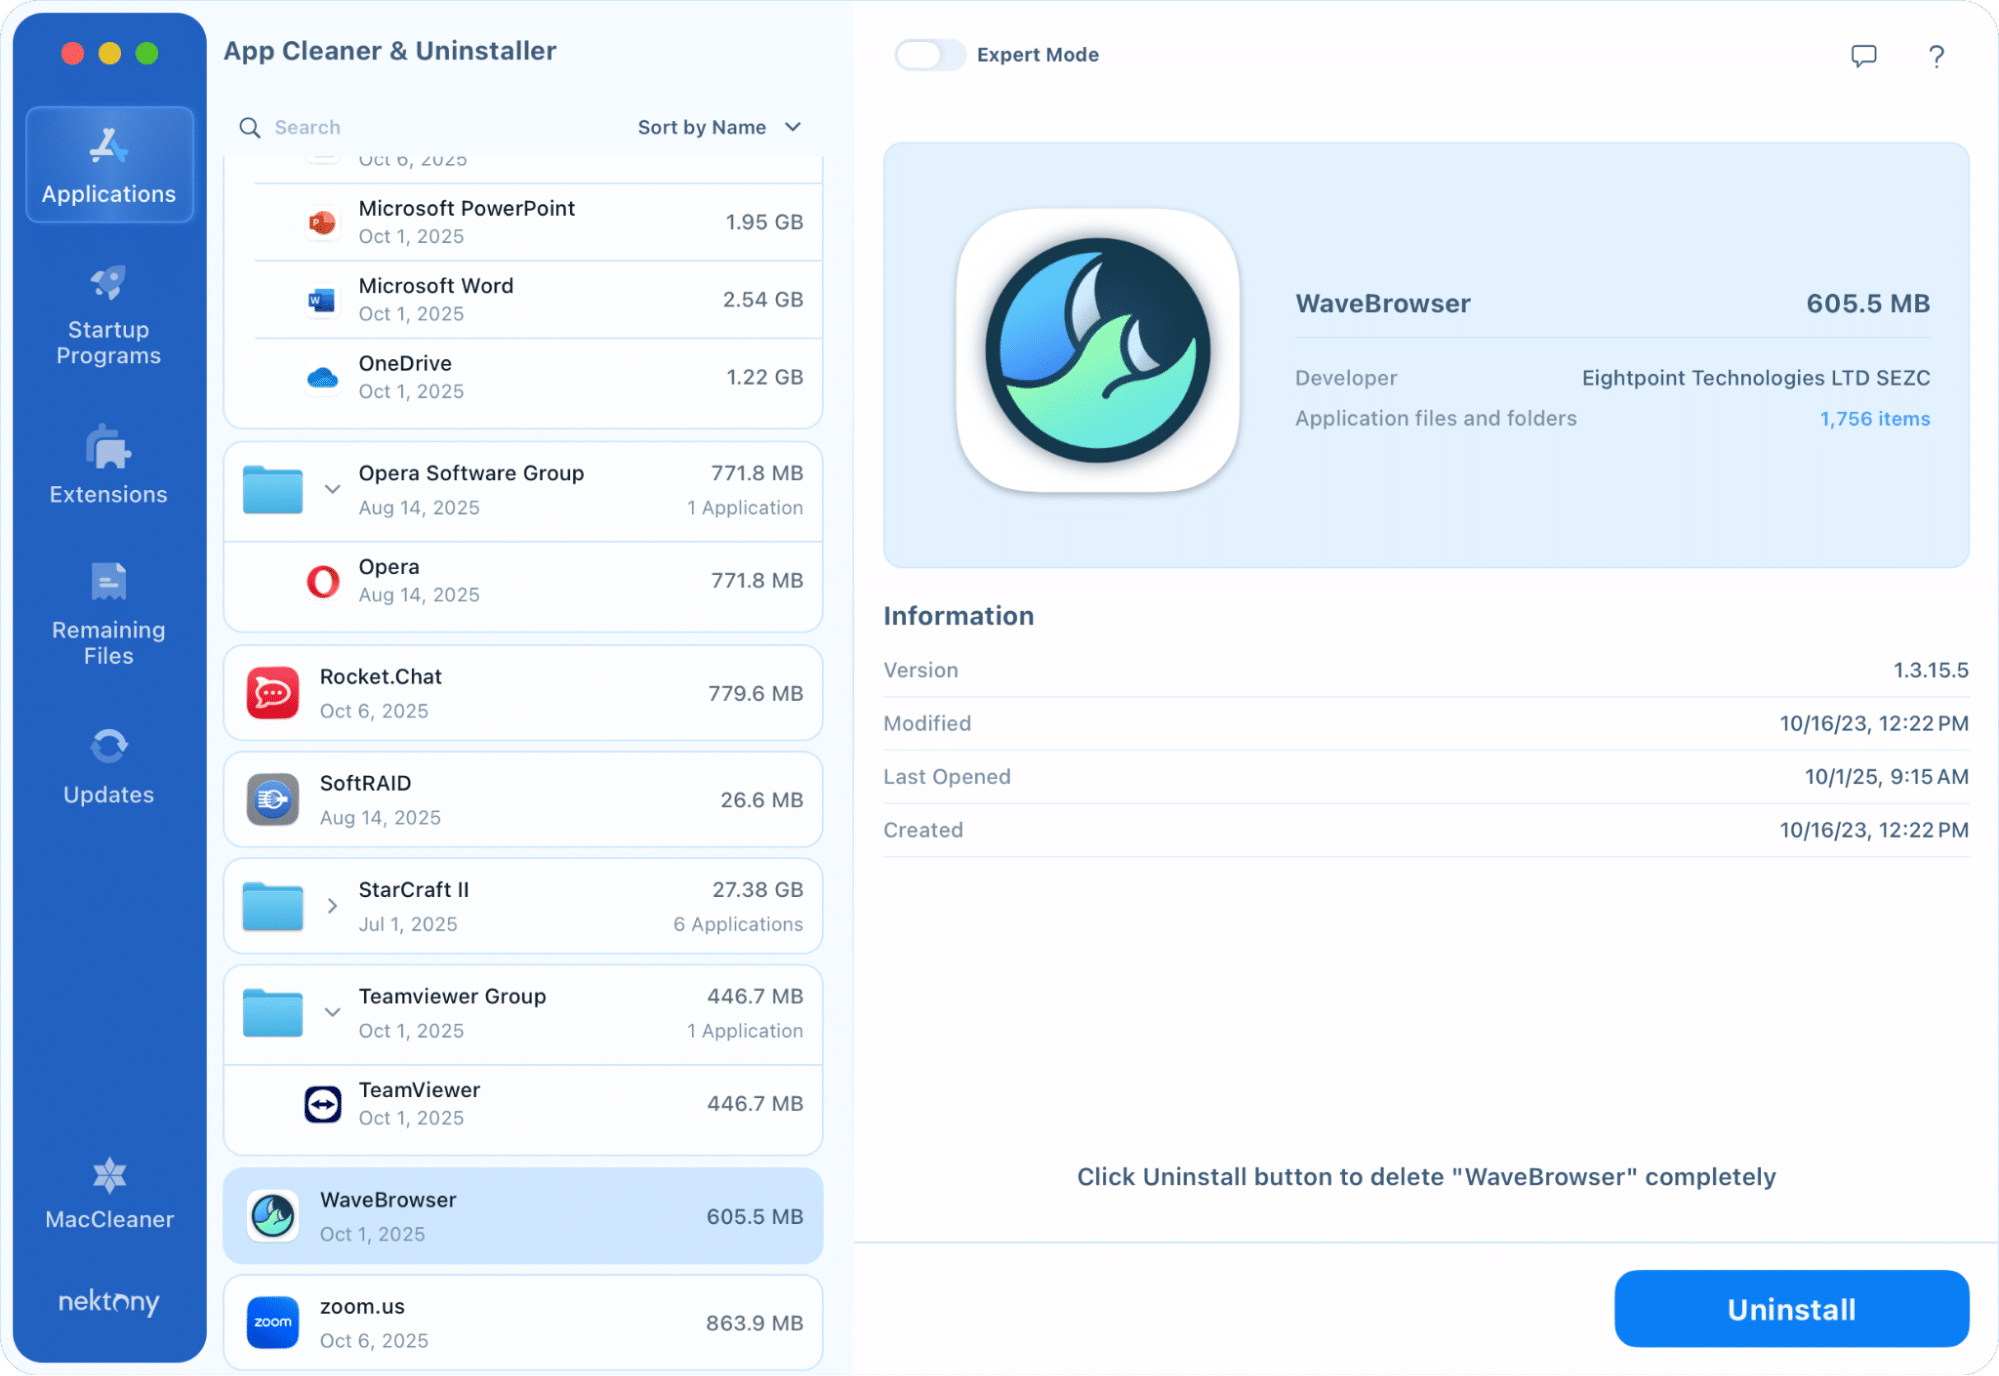The width and height of the screenshot is (1999, 1376).
Task: Collapse the Opera Software Group folder
Action: click(332, 489)
